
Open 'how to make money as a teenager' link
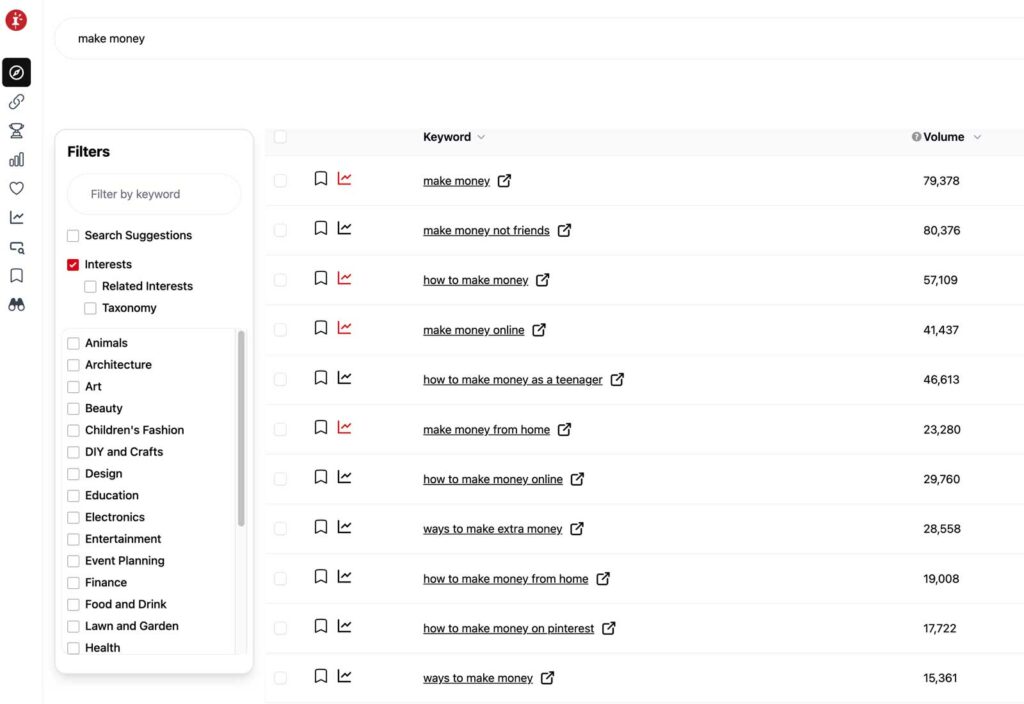(x=513, y=379)
